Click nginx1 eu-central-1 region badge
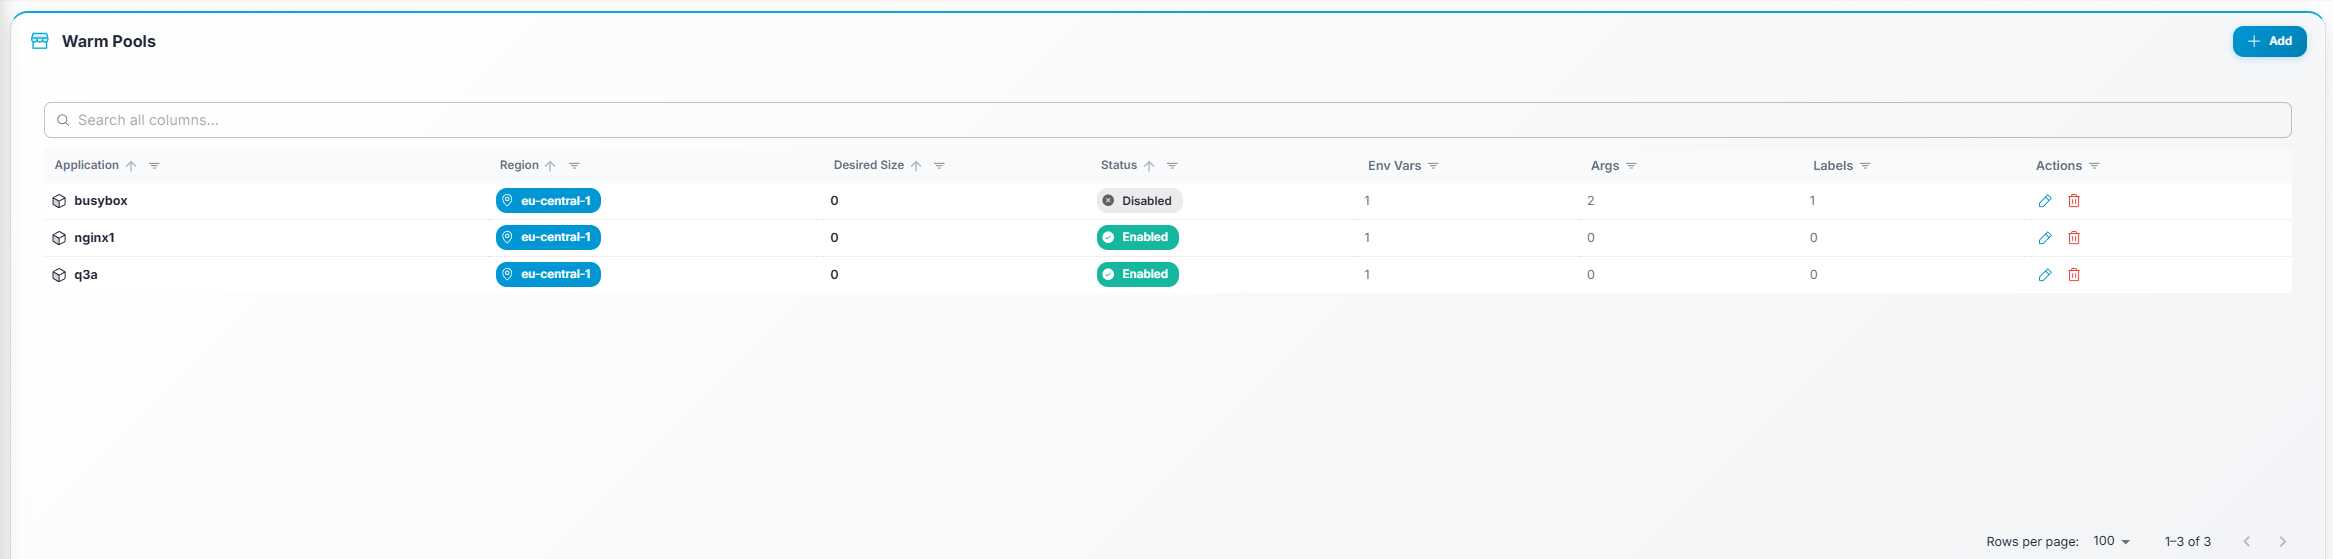Image resolution: width=2333 pixels, height=559 pixels. (548, 237)
